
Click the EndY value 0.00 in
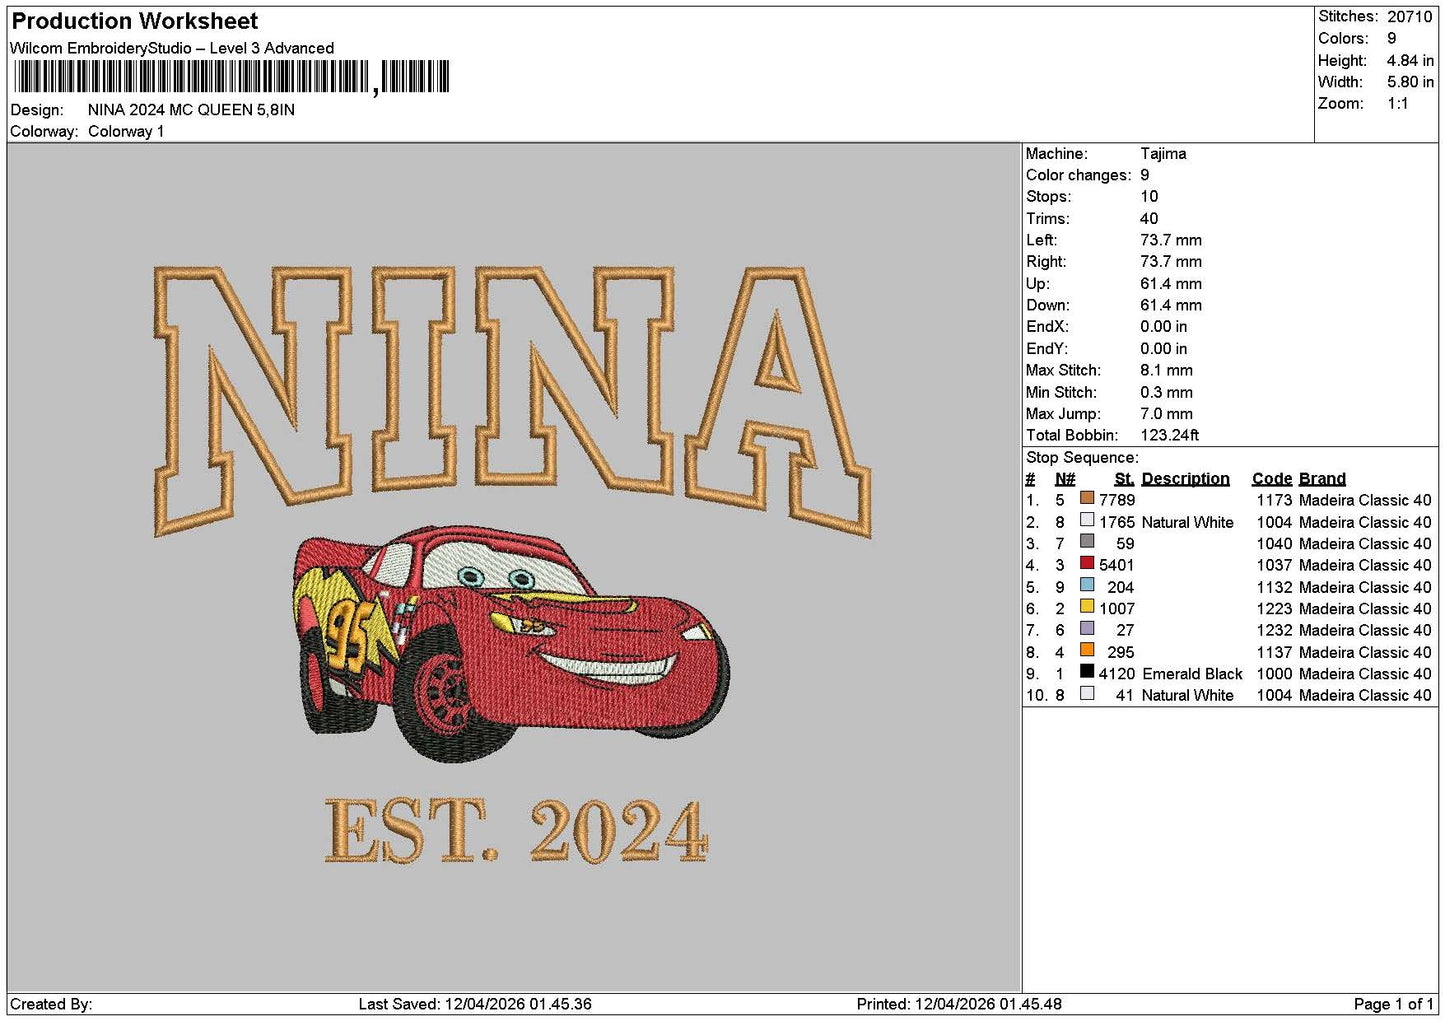(x=1164, y=349)
